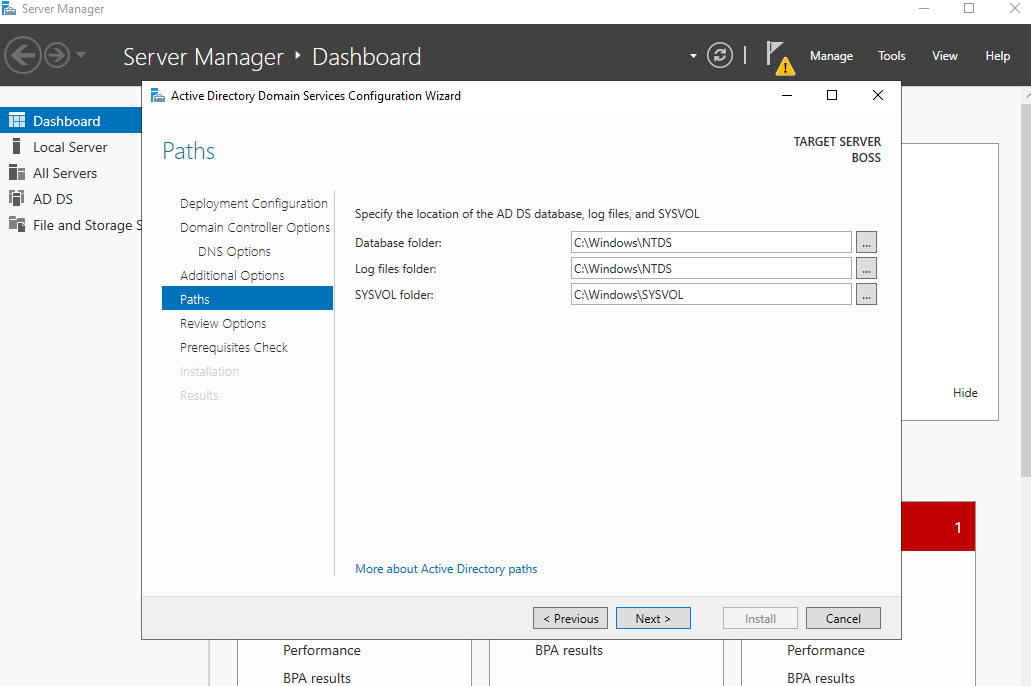
Task: Click the Previous button
Action: (570, 618)
